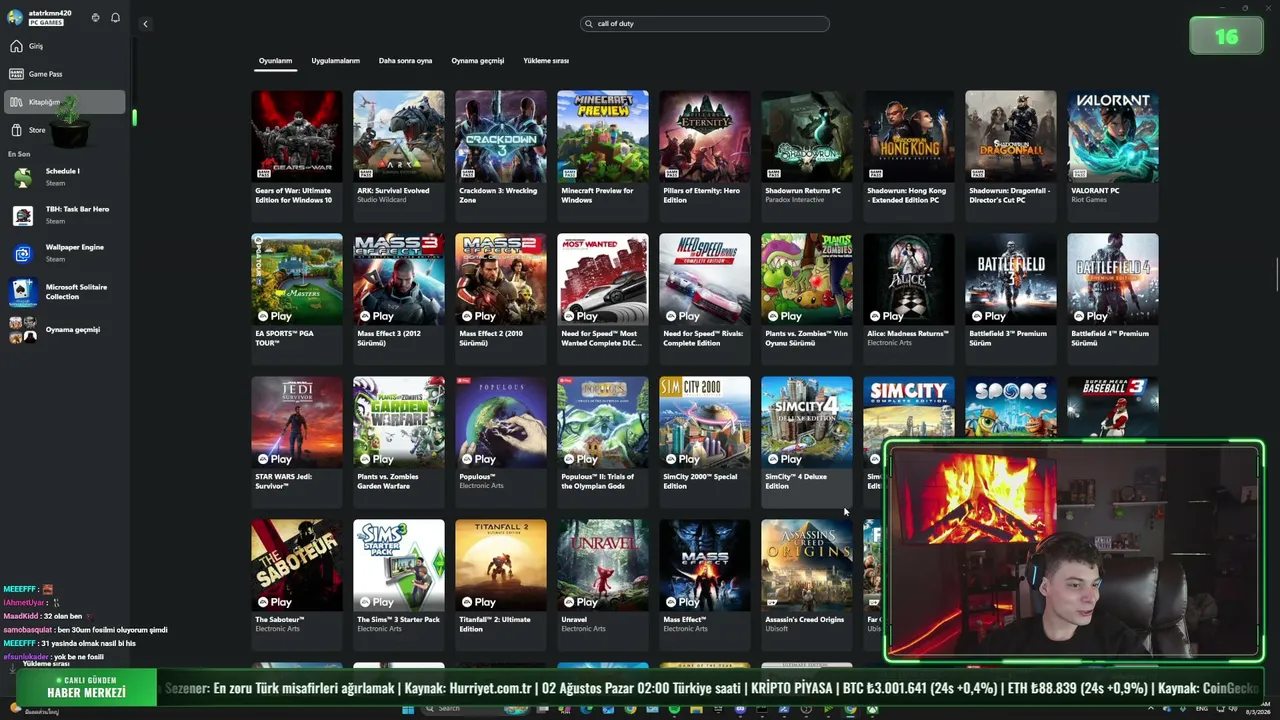Switch to the Daha sonra oyna tab
Viewport: 1280px width, 720px height.
pyautogui.click(x=405, y=61)
